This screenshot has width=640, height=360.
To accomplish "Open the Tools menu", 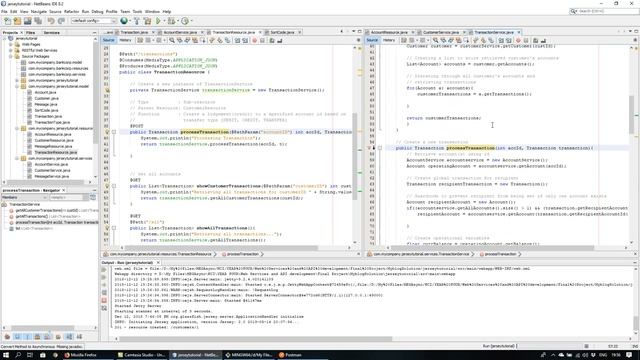I will pyautogui.click(x=137, y=12).
